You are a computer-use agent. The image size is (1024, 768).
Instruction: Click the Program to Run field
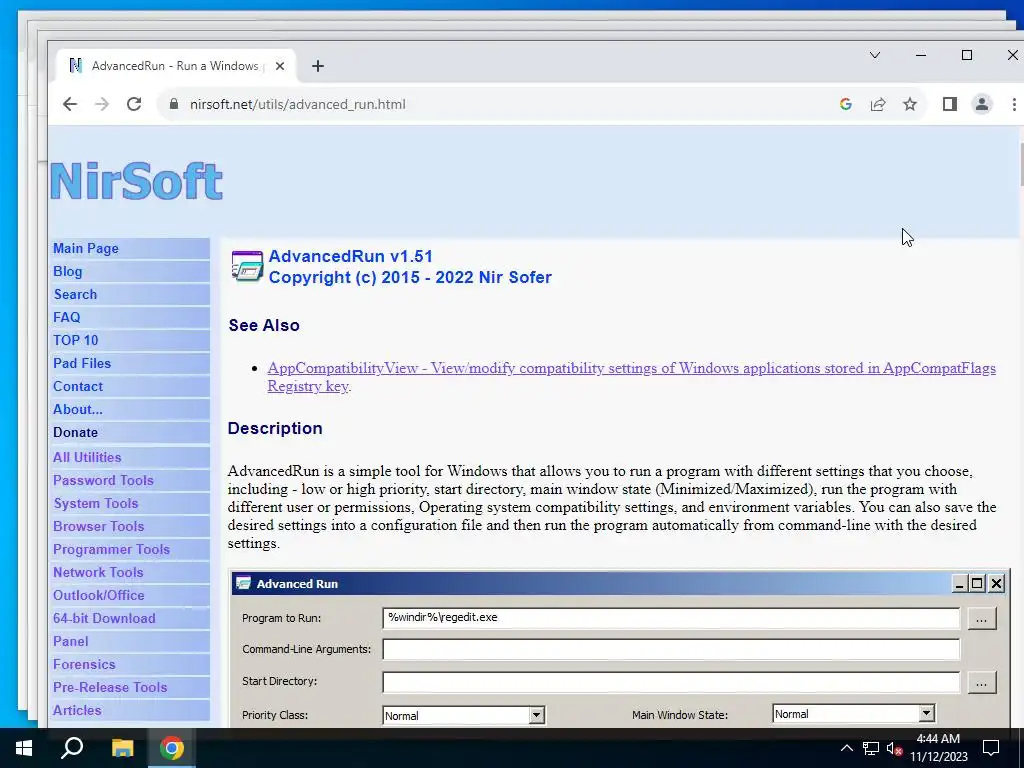671,618
